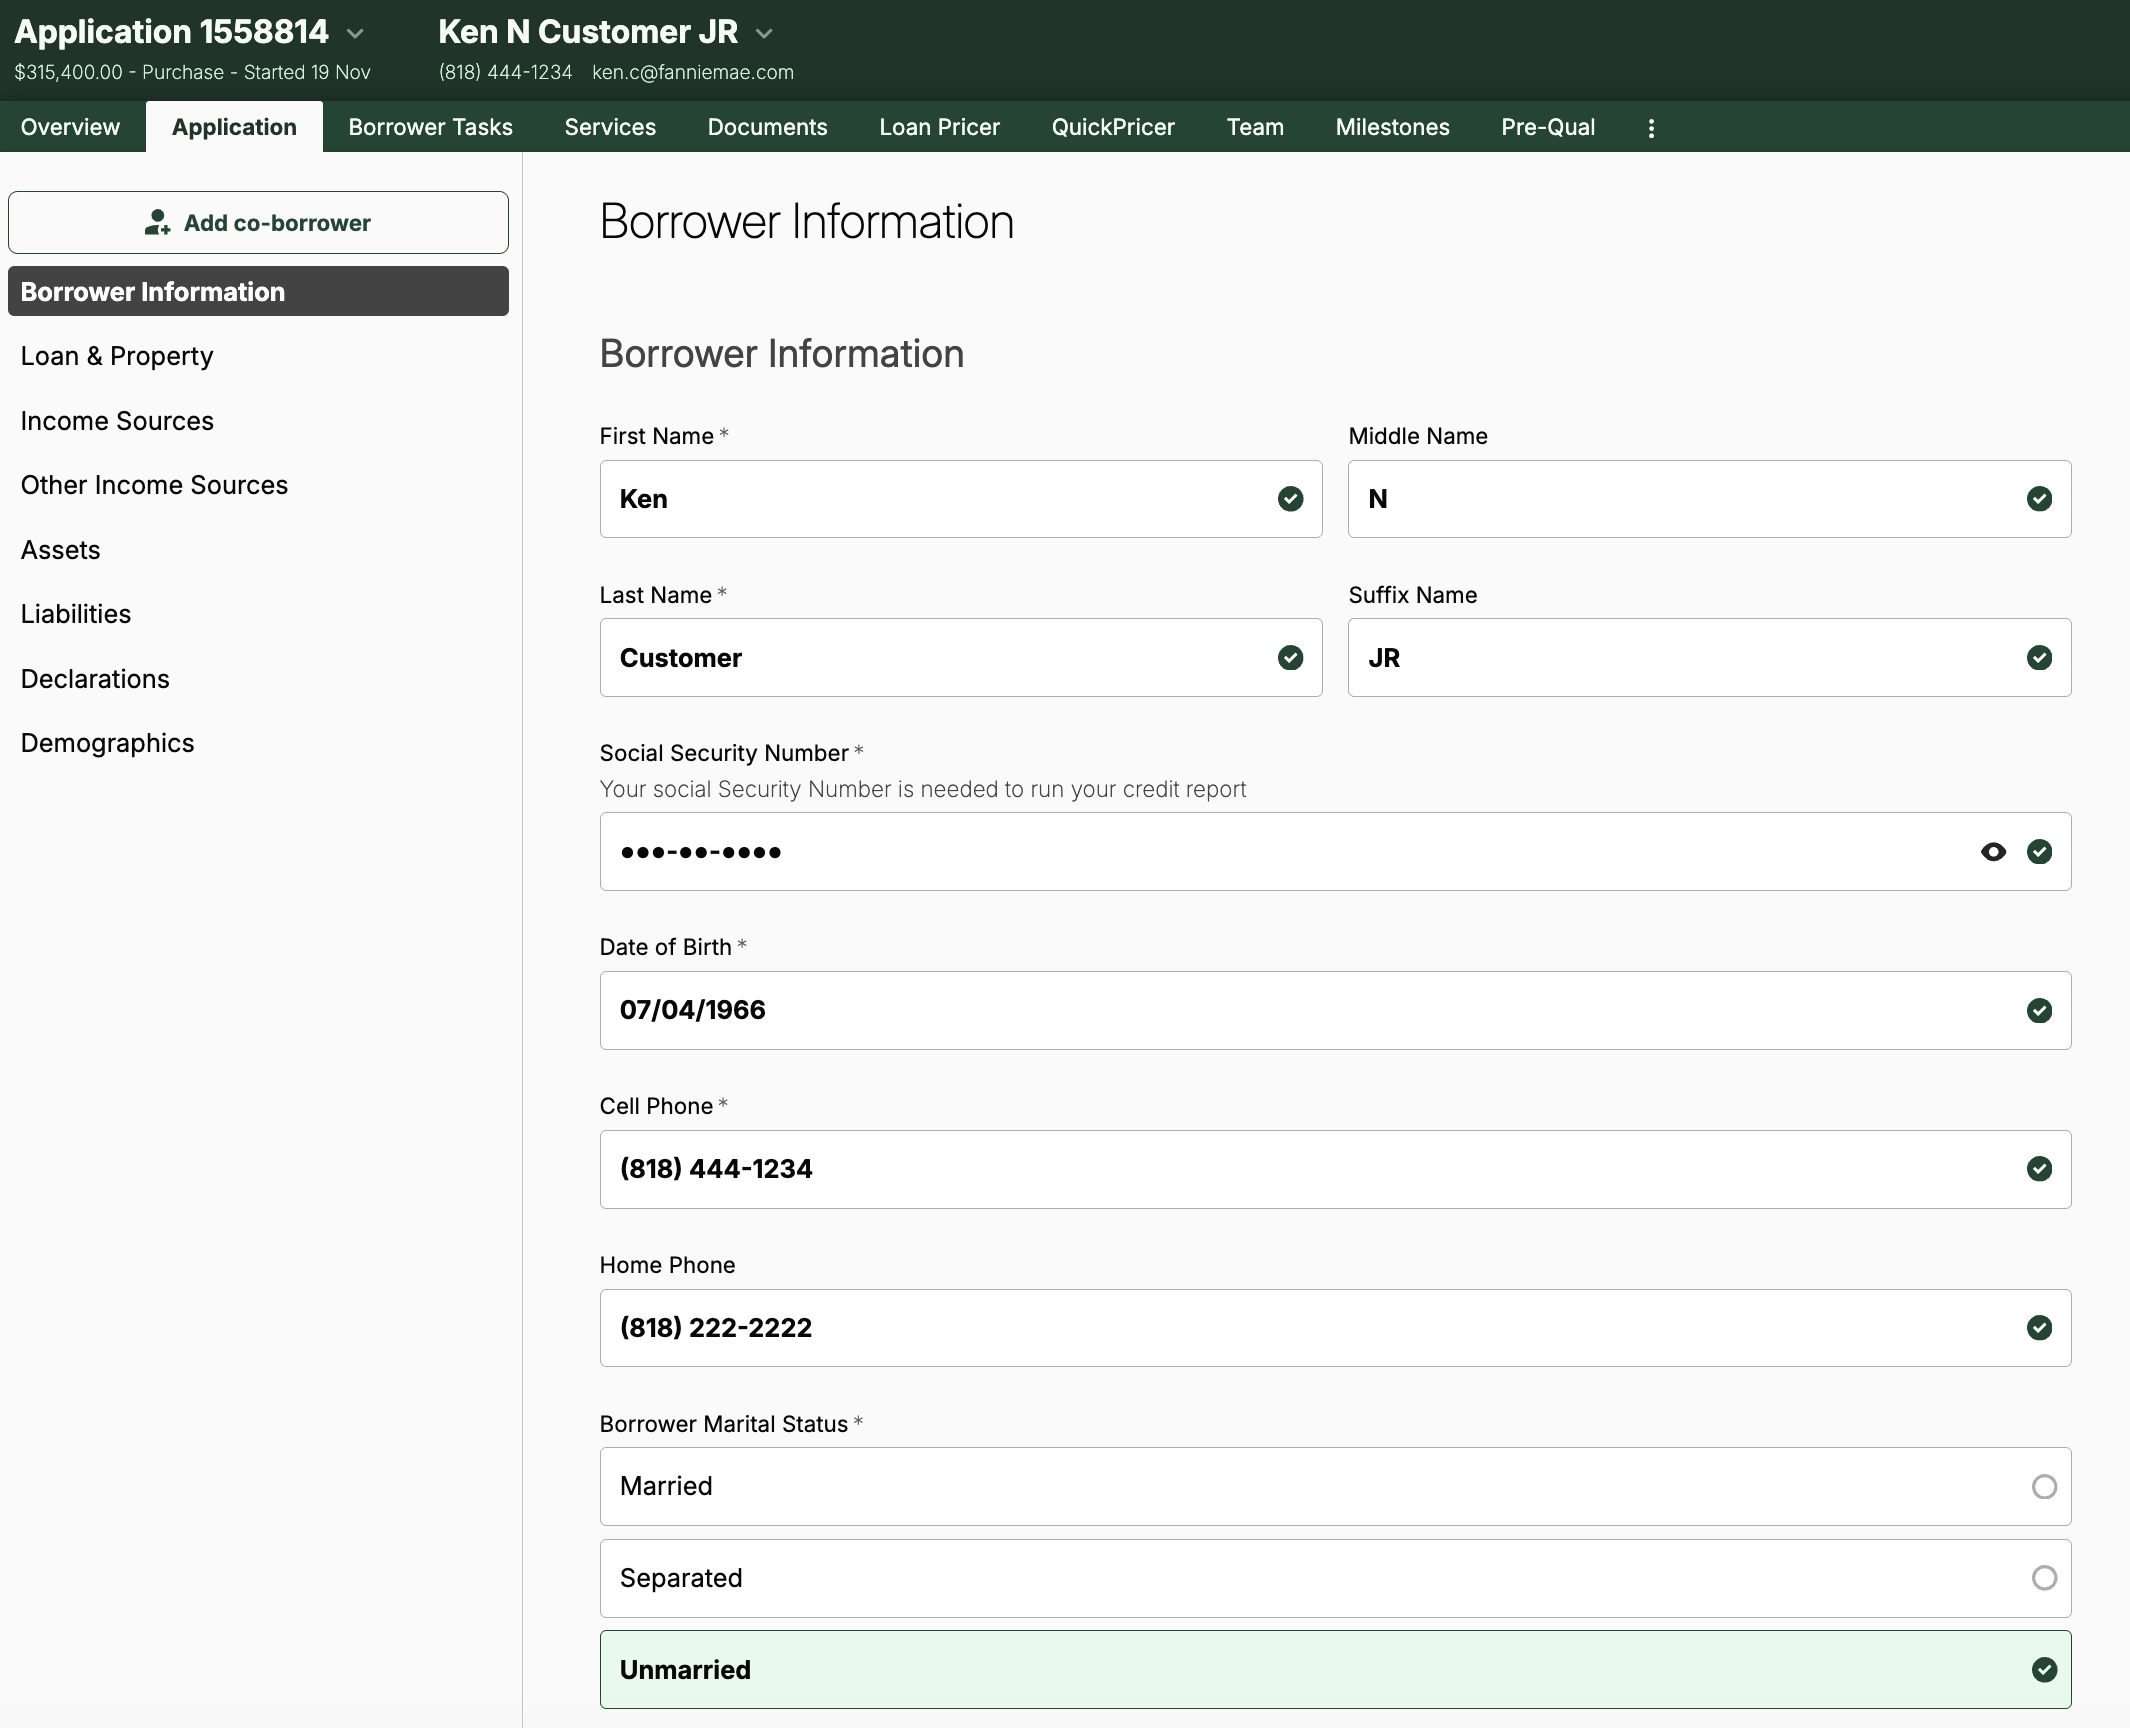The height and width of the screenshot is (1728, 2130).
Task: Open the Borrower Tasks tab
Action: coord(430,127)
